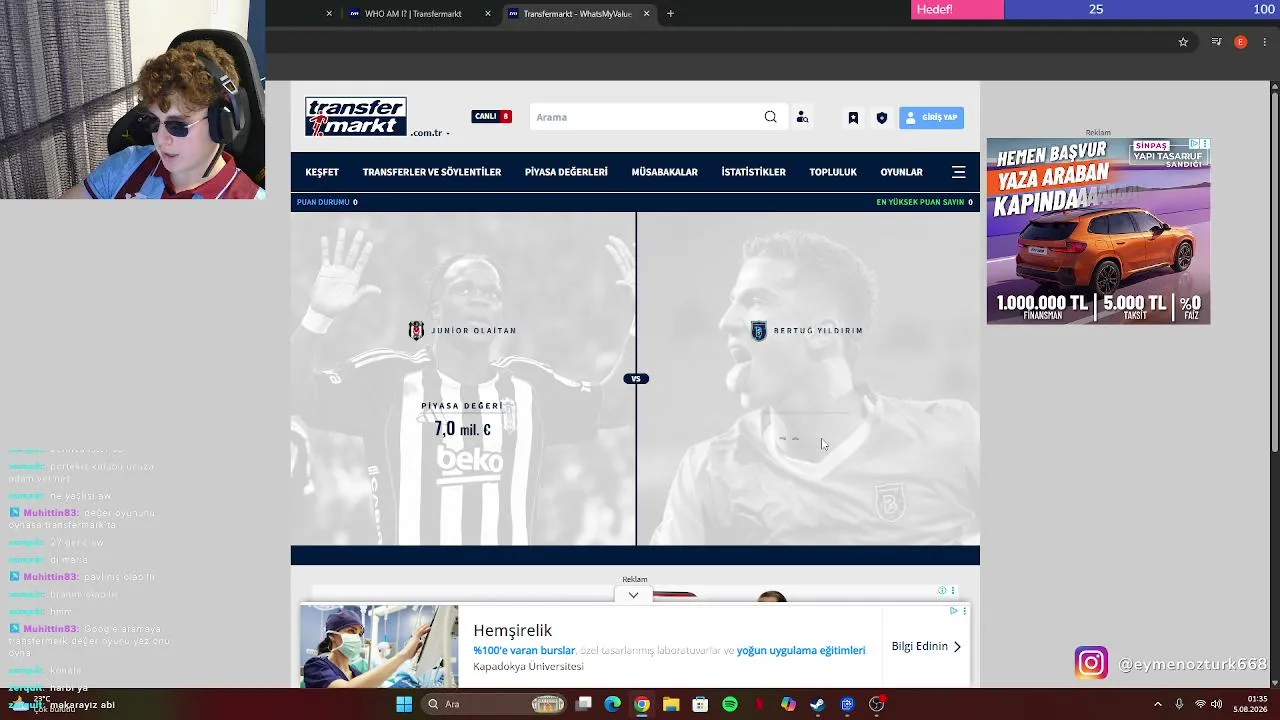Image resolution: width=1280 pixels, height=720 pixels.
Task: Collapse the bottom ad with chevron
Action: coord(633,595)
